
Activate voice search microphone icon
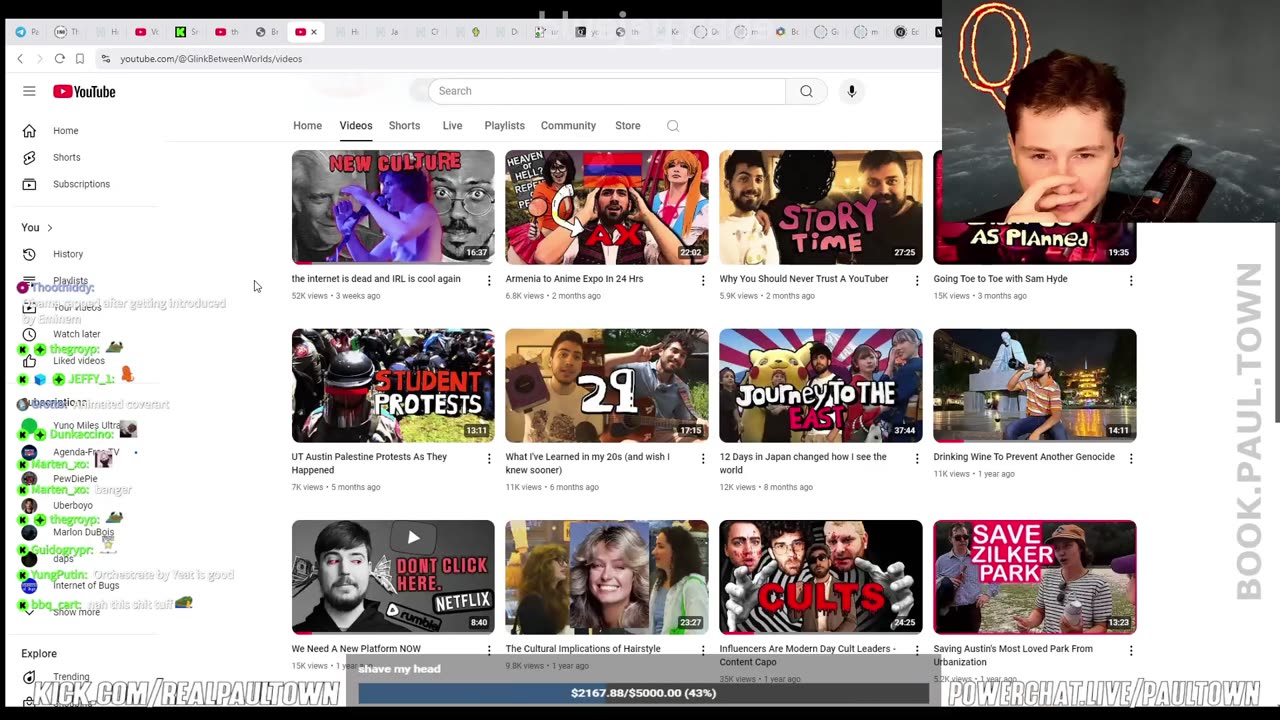pos(852,91)
